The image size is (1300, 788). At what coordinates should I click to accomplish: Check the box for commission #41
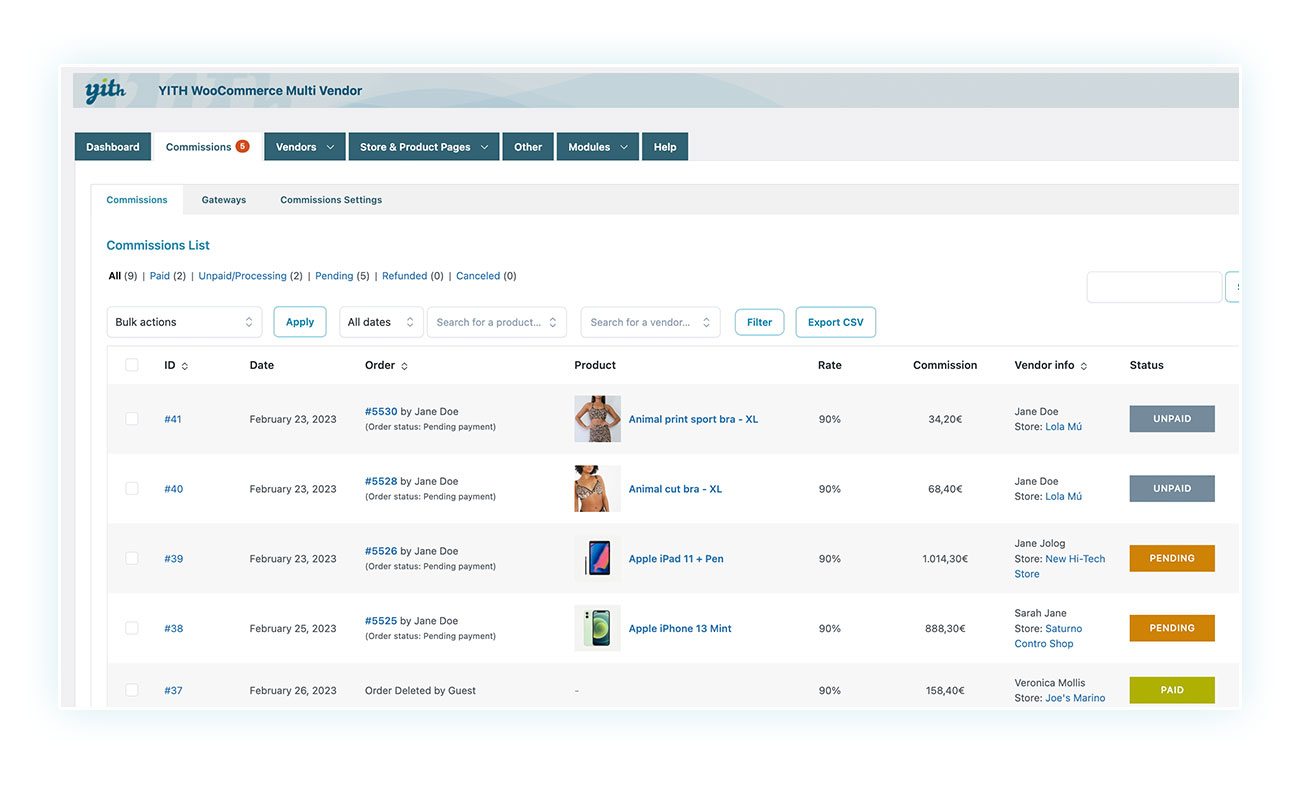pyautogui.click(x=132, y=419)
